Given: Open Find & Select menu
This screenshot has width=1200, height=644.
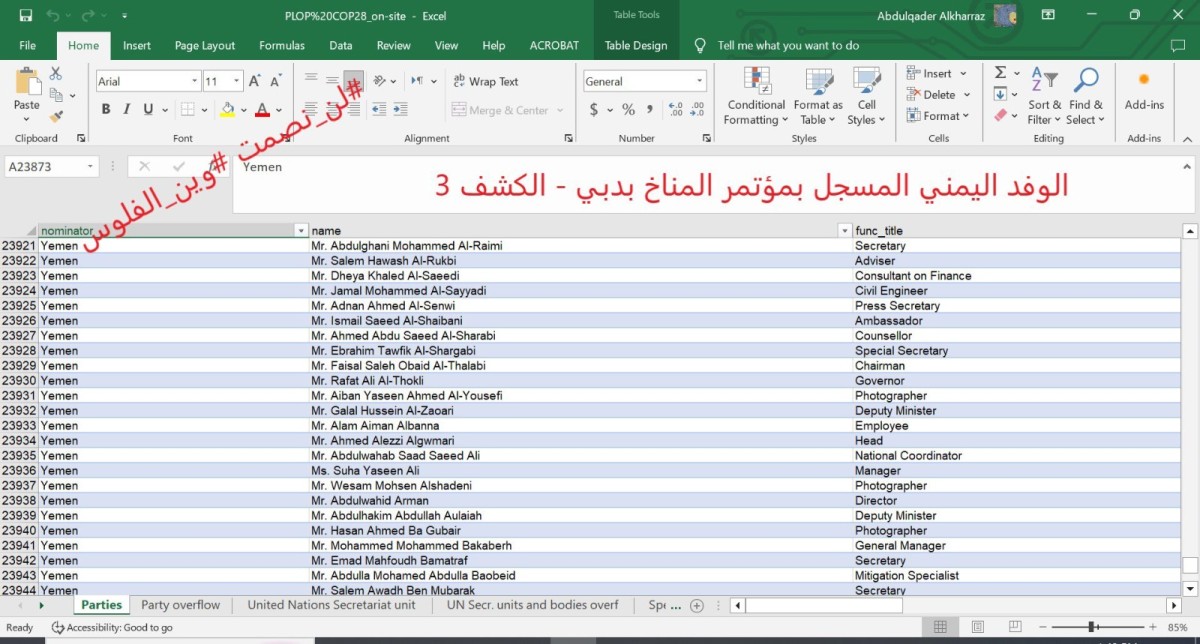Looking at the screenshot, I should 1086,96.
